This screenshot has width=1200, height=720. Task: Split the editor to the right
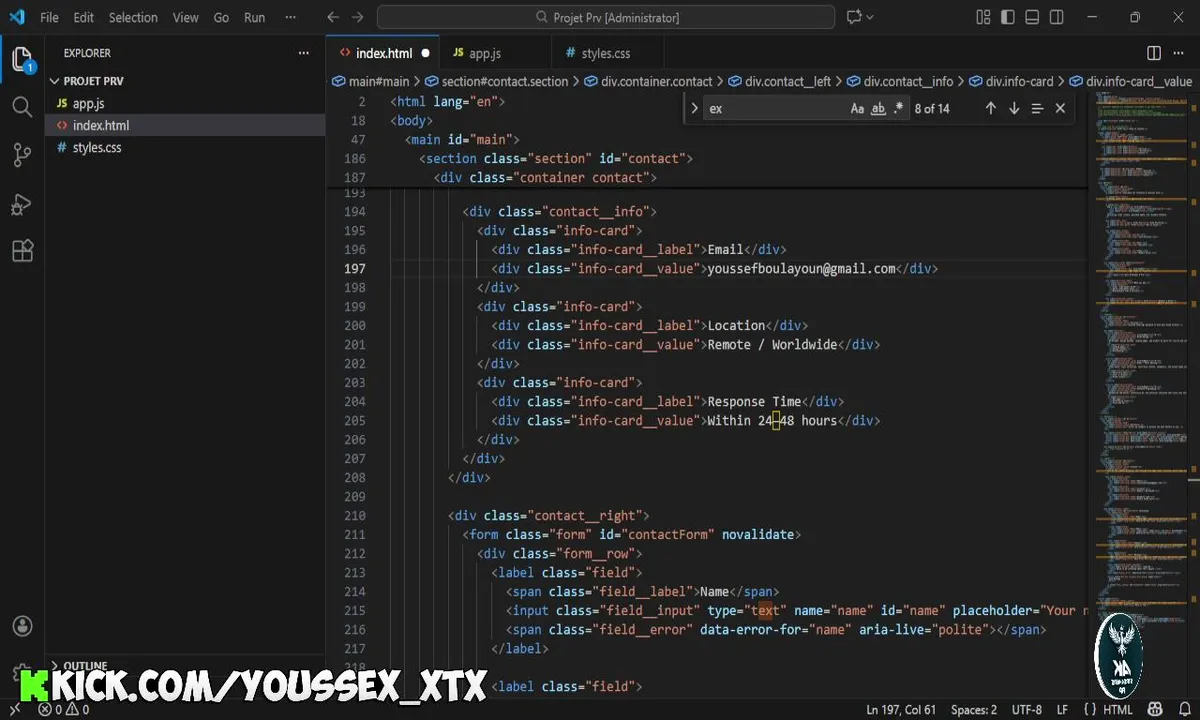coord(1154,53)
